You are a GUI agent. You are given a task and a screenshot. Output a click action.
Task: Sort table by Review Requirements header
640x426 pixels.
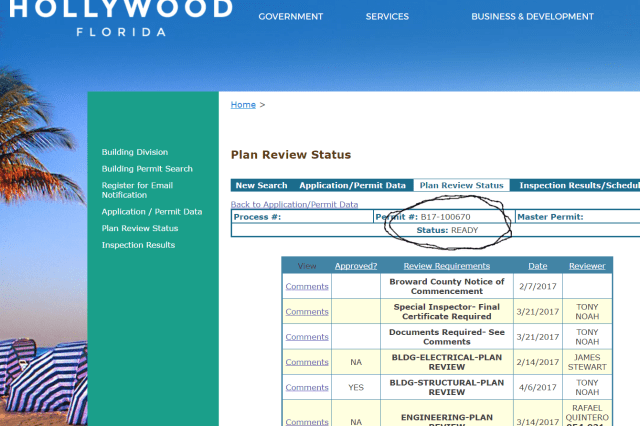(447, 266)
